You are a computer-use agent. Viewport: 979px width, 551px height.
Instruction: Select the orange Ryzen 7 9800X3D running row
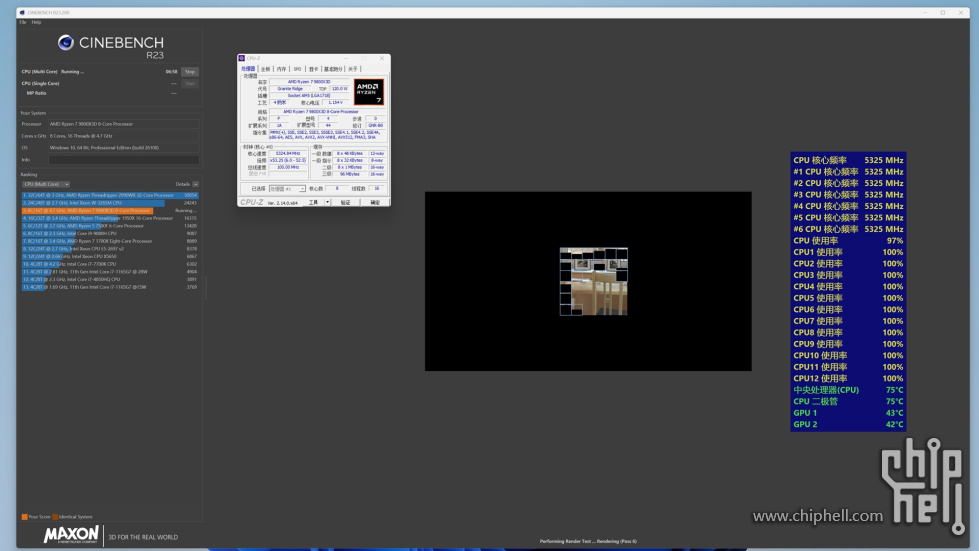coord(110,210)
